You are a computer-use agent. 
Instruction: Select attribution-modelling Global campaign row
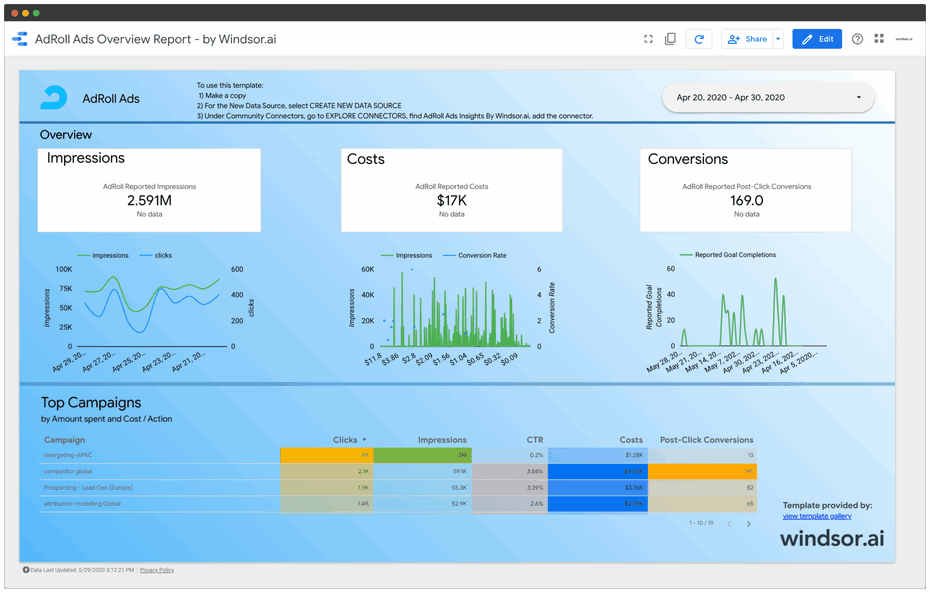click(x=397, y=503)
